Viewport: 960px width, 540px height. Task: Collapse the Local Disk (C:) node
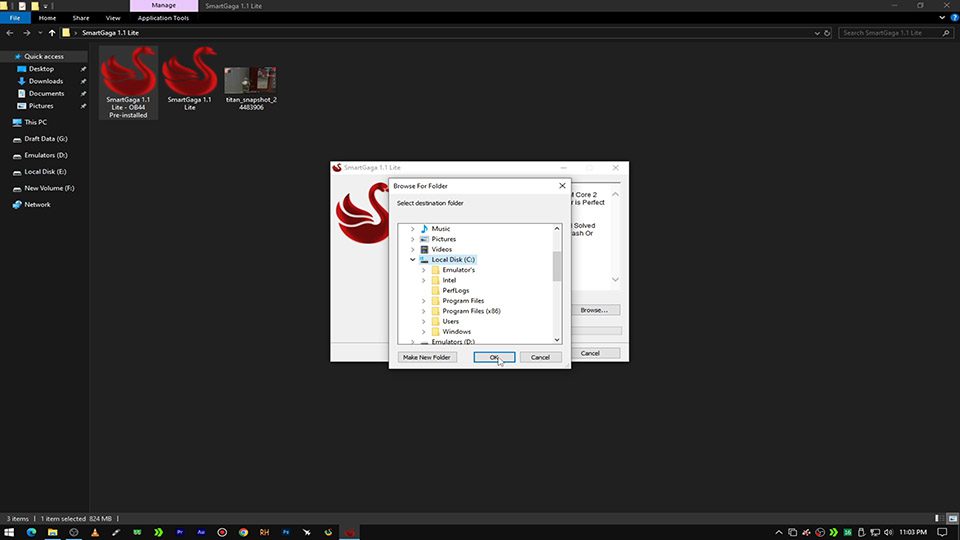[413, 260]
